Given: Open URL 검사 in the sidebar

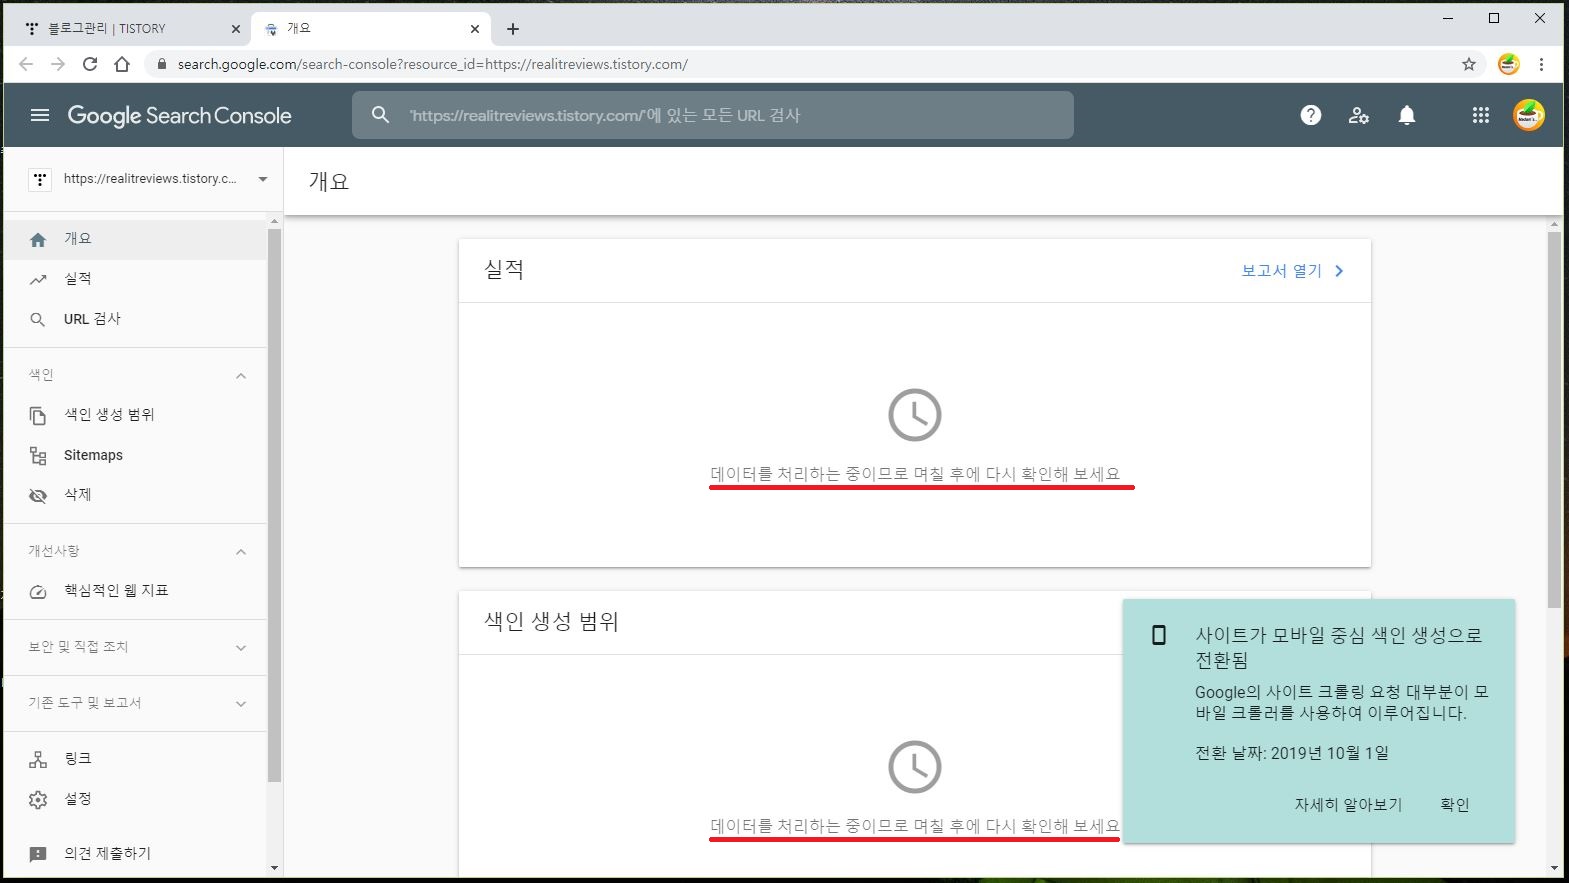Looking at the screenshot, I should (x=135, y=319).
